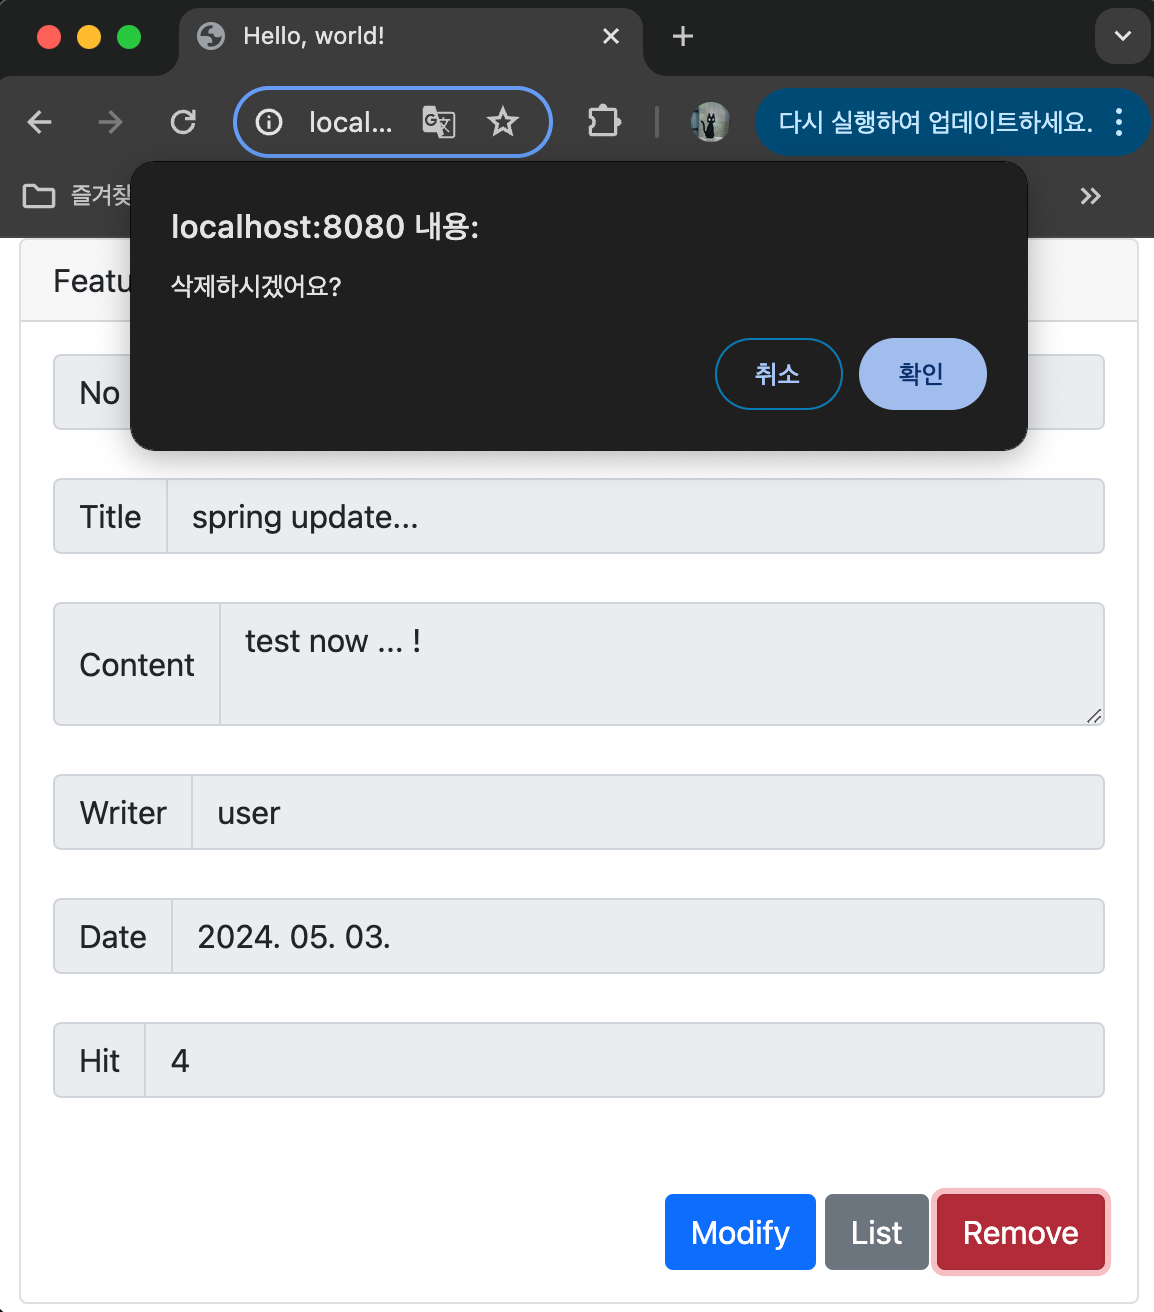Click the dialog heading localhost:8080 내용:
Screen dimensions: 1154x1312
tap(325, 227)
